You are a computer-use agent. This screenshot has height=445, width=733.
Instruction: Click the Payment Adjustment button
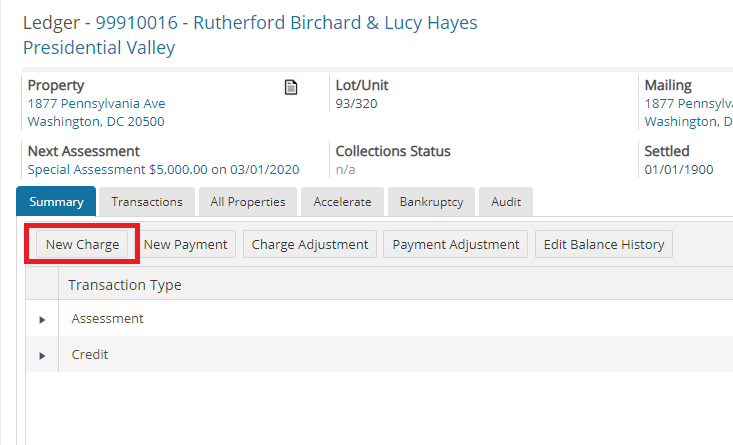pos(456,244)
